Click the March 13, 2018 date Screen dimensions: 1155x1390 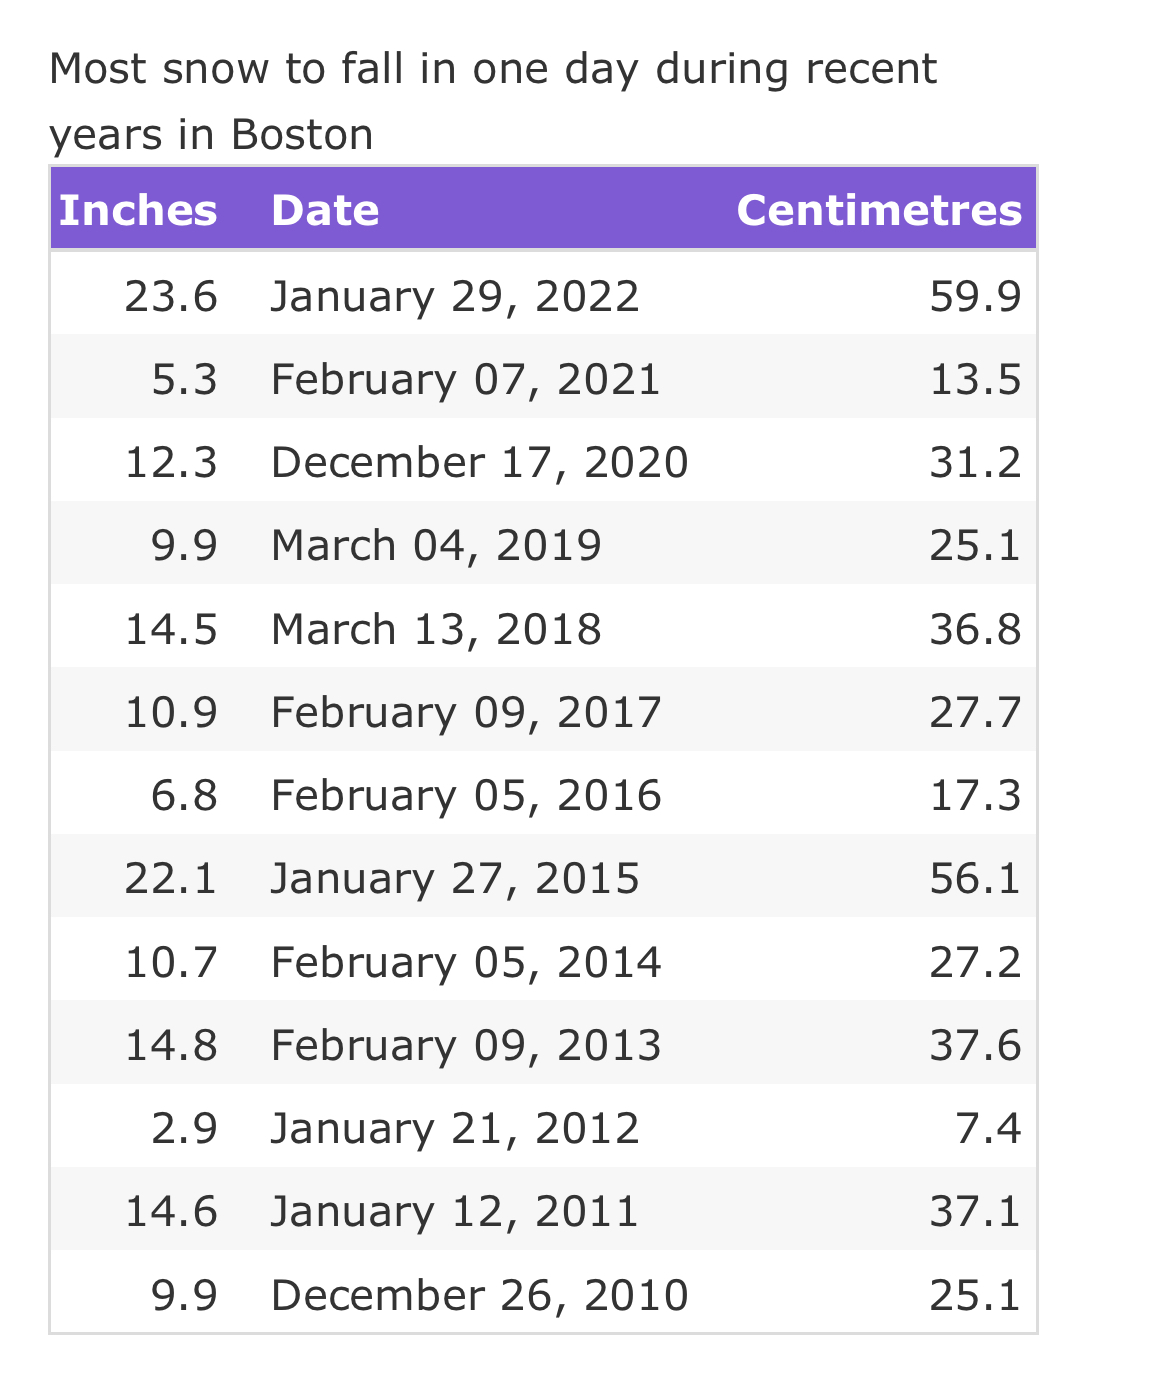pos(436,629)
